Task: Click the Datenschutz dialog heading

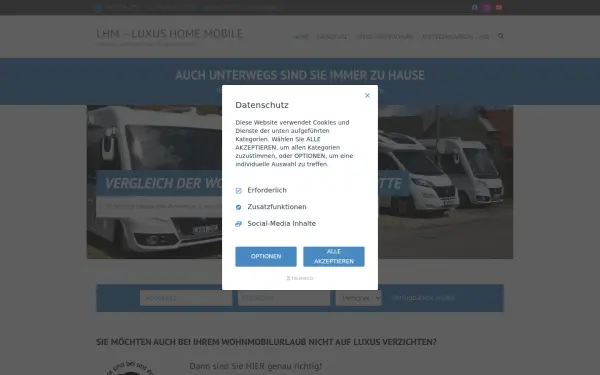Action: 262,105
